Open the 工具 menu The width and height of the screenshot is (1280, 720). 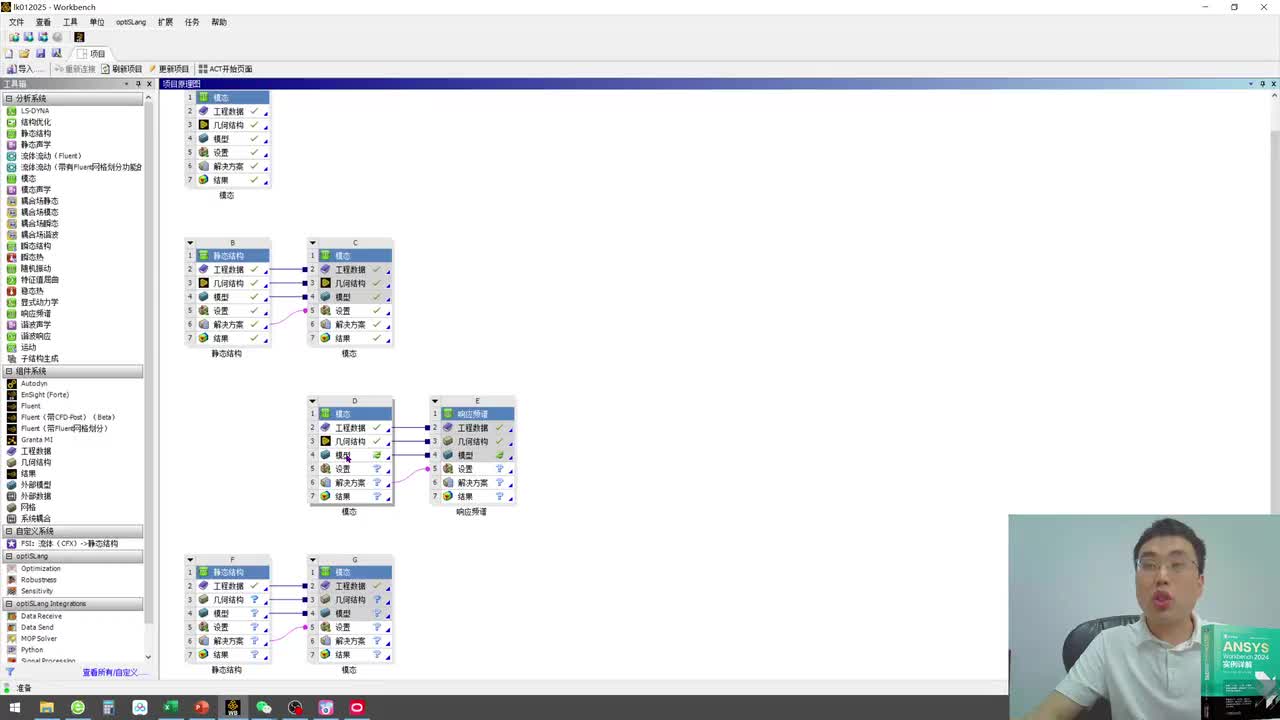(70, 22)
